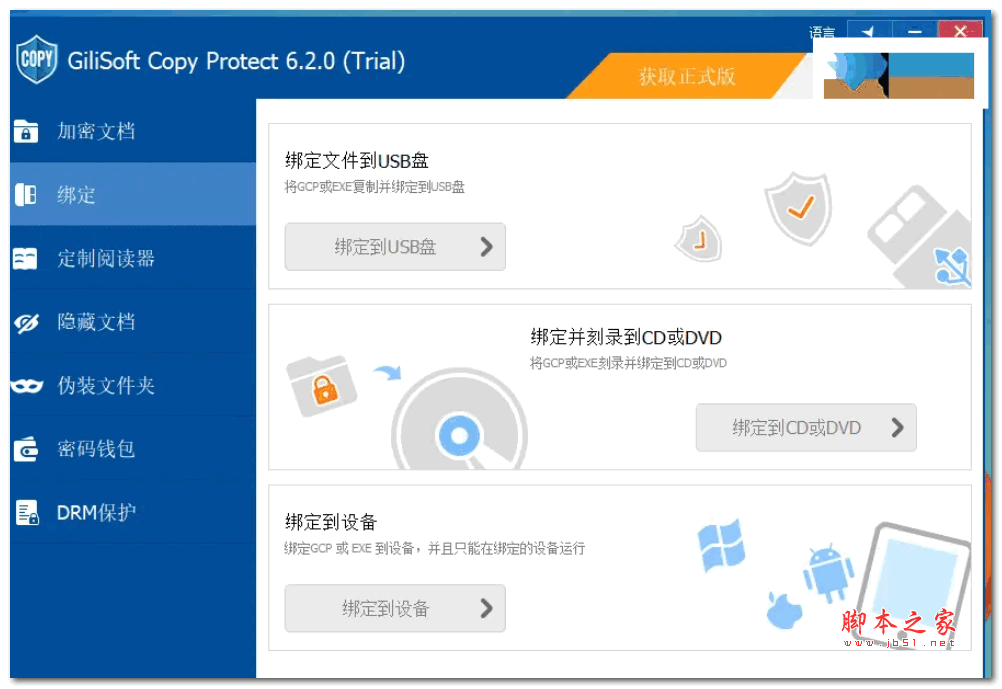Expand the chevron on 绑定到设备
The height and width of the screenshot is (689, 1002).
[x=486, y=608]
